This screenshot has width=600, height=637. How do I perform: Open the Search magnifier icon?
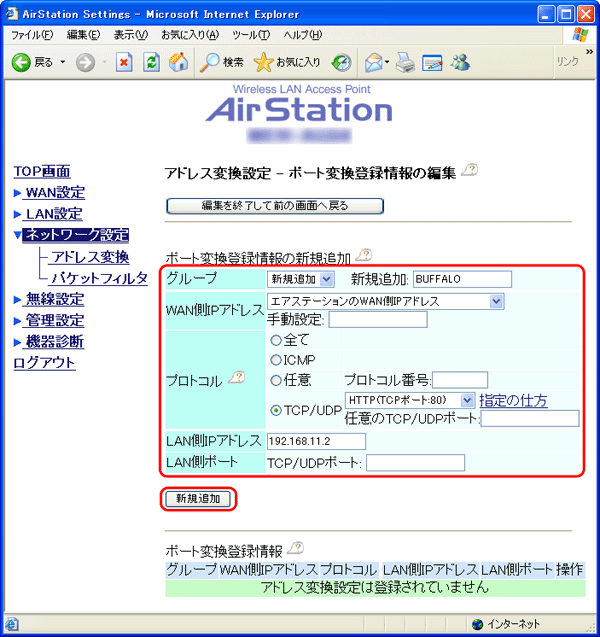pos(210,63)
